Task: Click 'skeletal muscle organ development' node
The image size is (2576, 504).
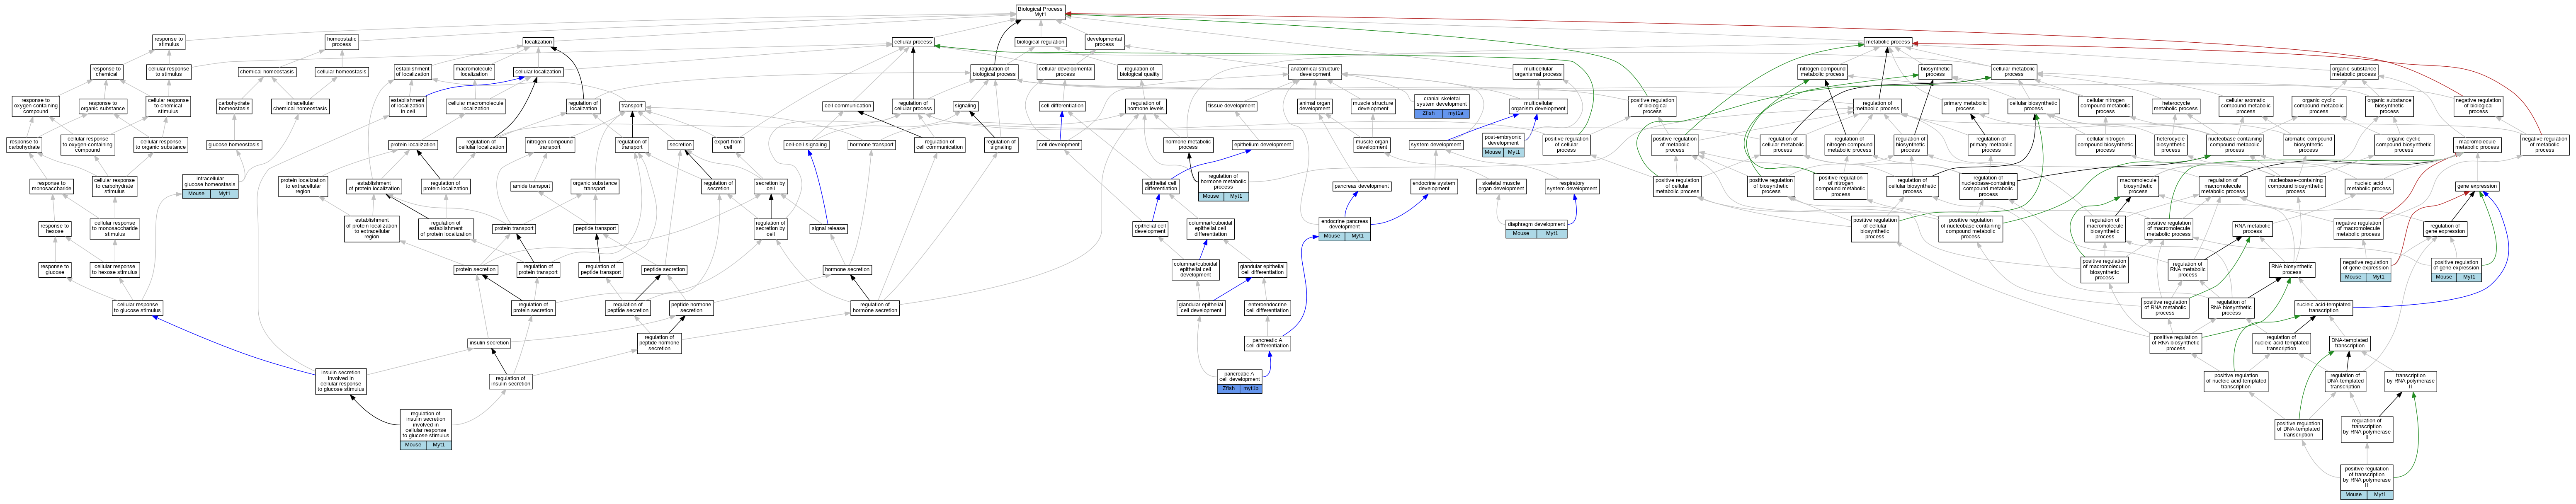Action: (1501, 186)
